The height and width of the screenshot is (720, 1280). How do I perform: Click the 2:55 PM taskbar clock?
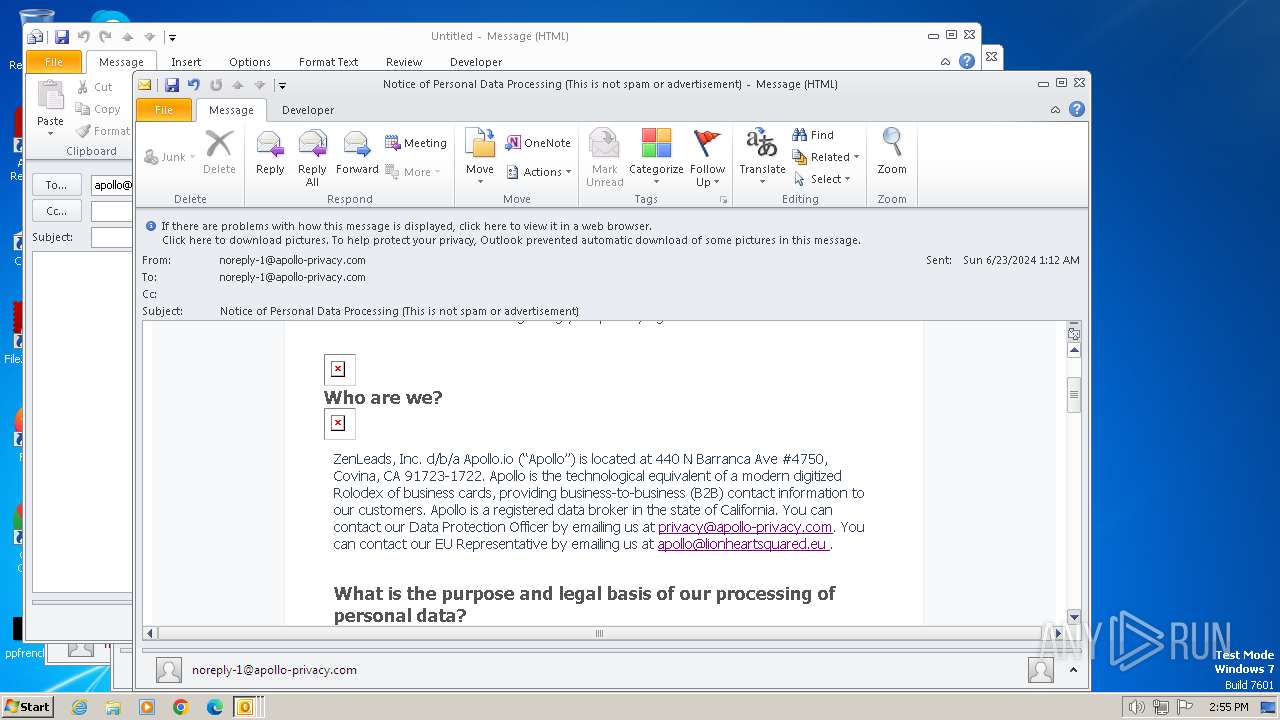pos(1228,707)
